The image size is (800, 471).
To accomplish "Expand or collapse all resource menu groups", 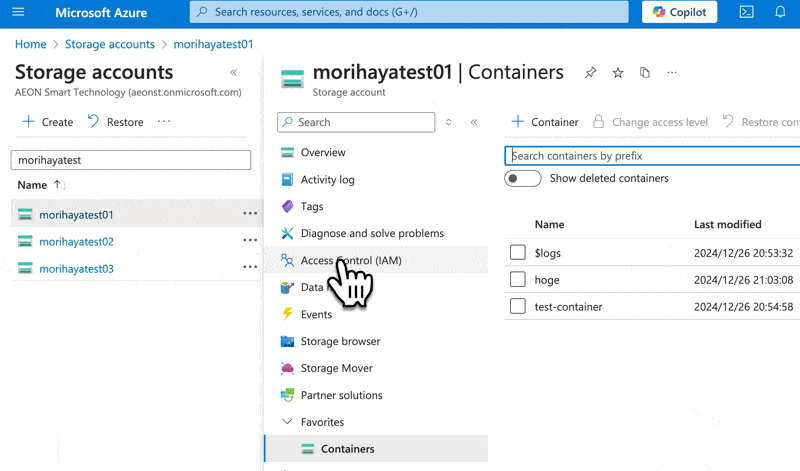I will (448, 122).
